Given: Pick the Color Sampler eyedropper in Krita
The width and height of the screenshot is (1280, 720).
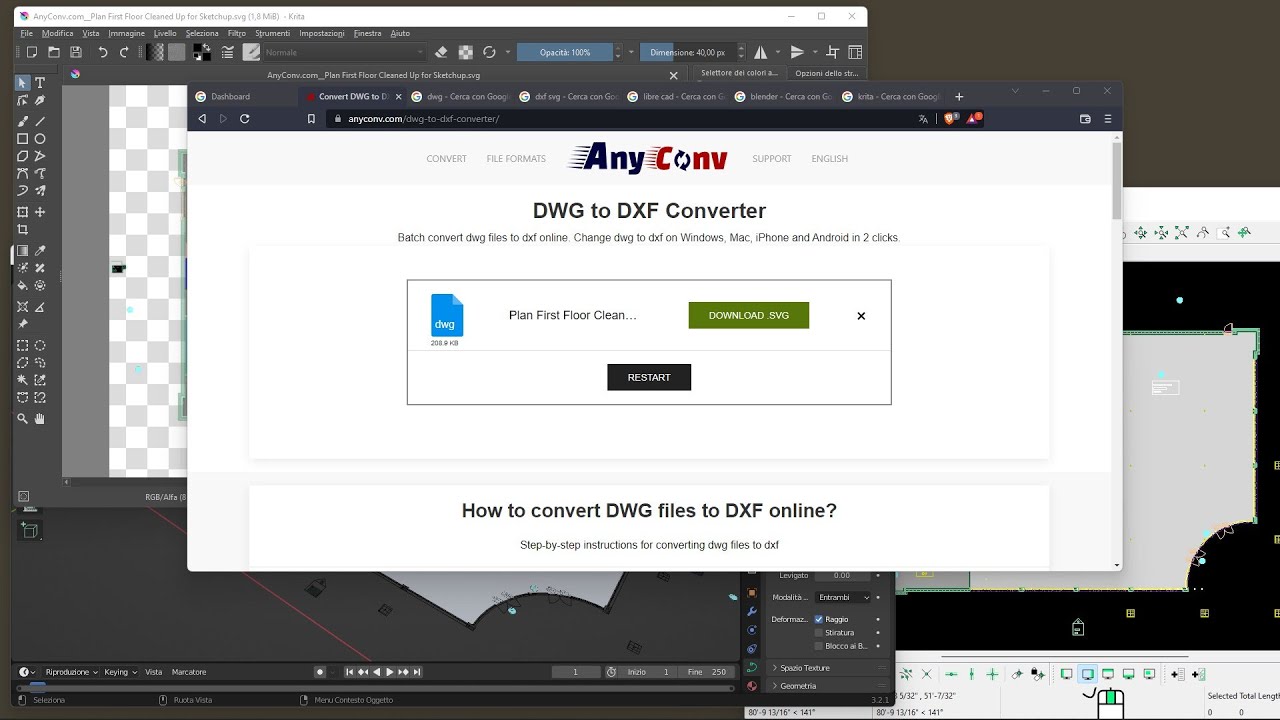Looking at the screenshot, I should tap(40, 251).
